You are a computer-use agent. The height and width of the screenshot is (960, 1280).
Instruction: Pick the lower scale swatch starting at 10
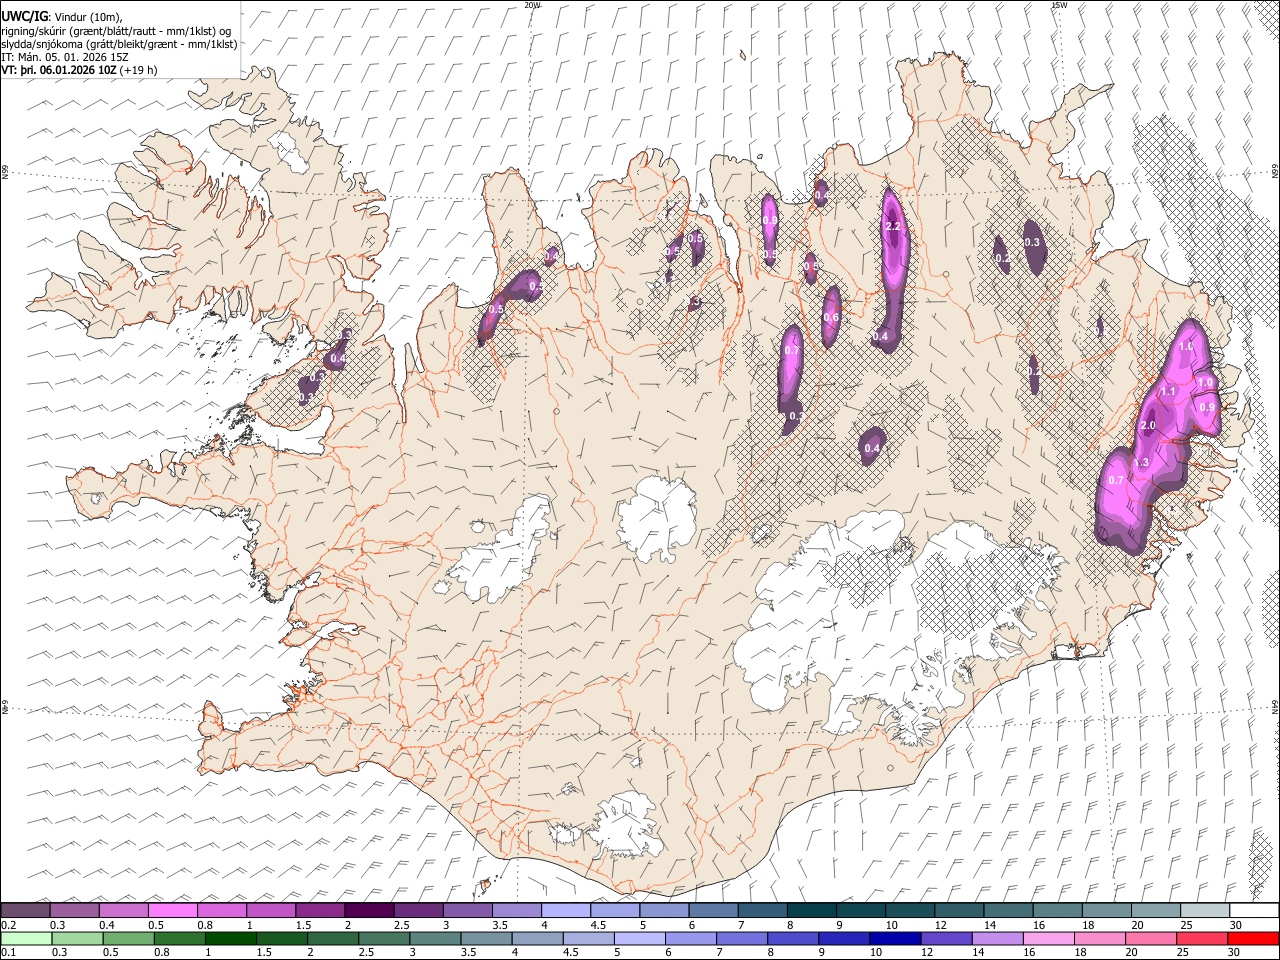click(x=896, y=938)
